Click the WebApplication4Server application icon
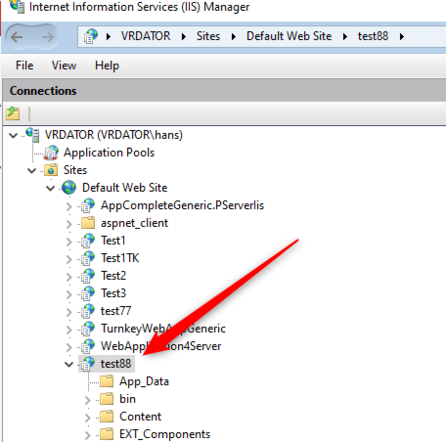Screen dimensions: 446x442 point(88,346)
